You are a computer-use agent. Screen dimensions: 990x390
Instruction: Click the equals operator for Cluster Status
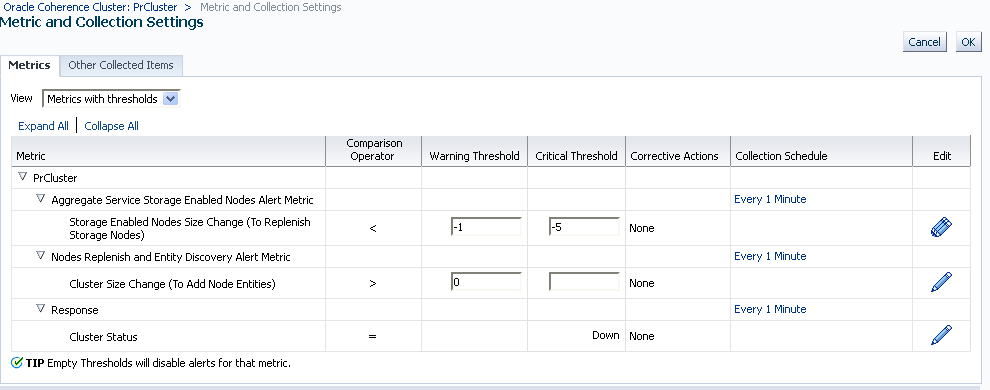[373, 336]
